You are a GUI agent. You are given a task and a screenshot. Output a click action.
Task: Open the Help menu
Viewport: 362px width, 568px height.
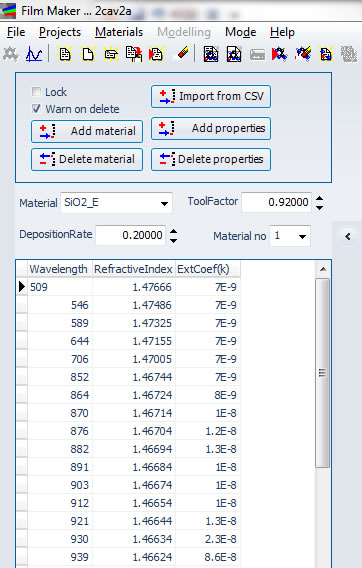point(282,32)
